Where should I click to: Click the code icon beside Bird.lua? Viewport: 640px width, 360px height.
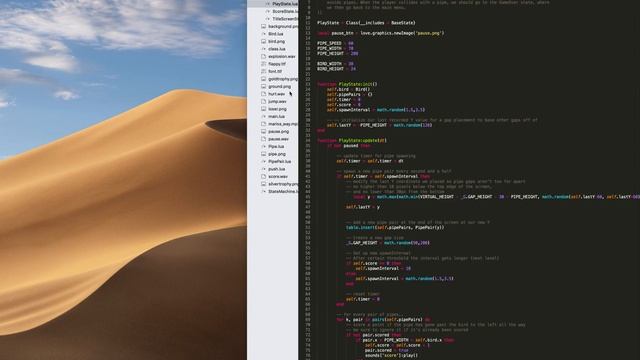pos(264,34)
